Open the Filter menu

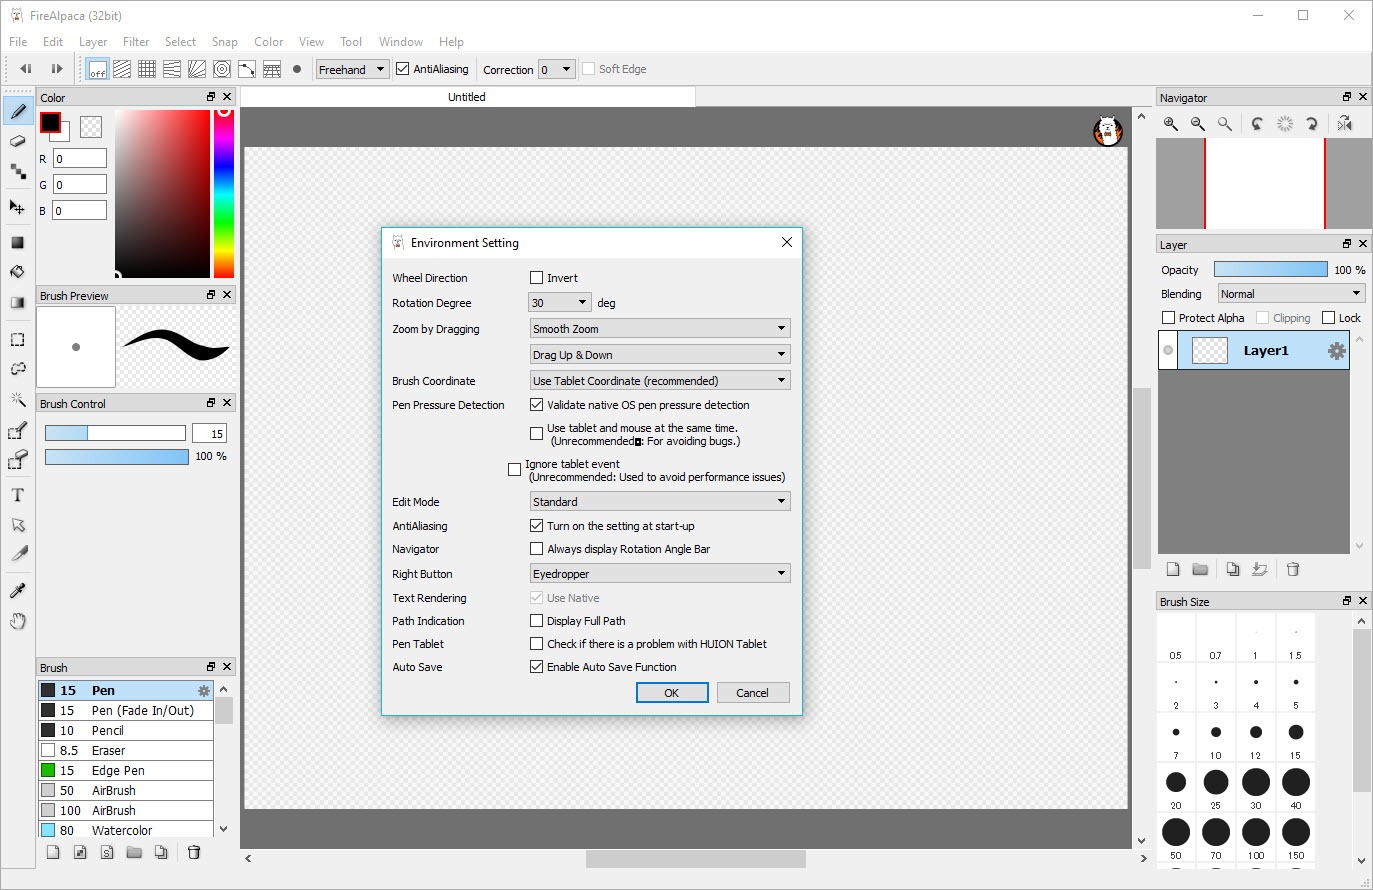[x=136, y=42]
